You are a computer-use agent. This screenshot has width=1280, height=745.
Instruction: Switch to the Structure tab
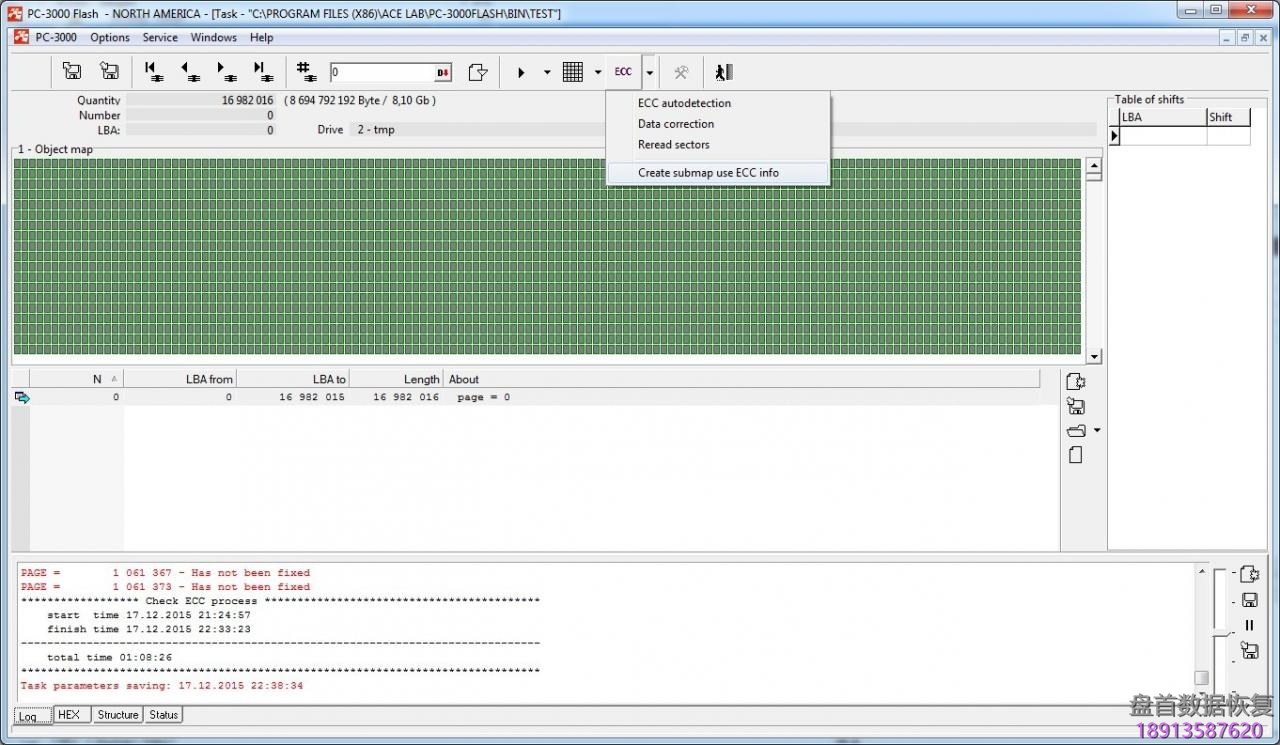click(x=118, y=715)
